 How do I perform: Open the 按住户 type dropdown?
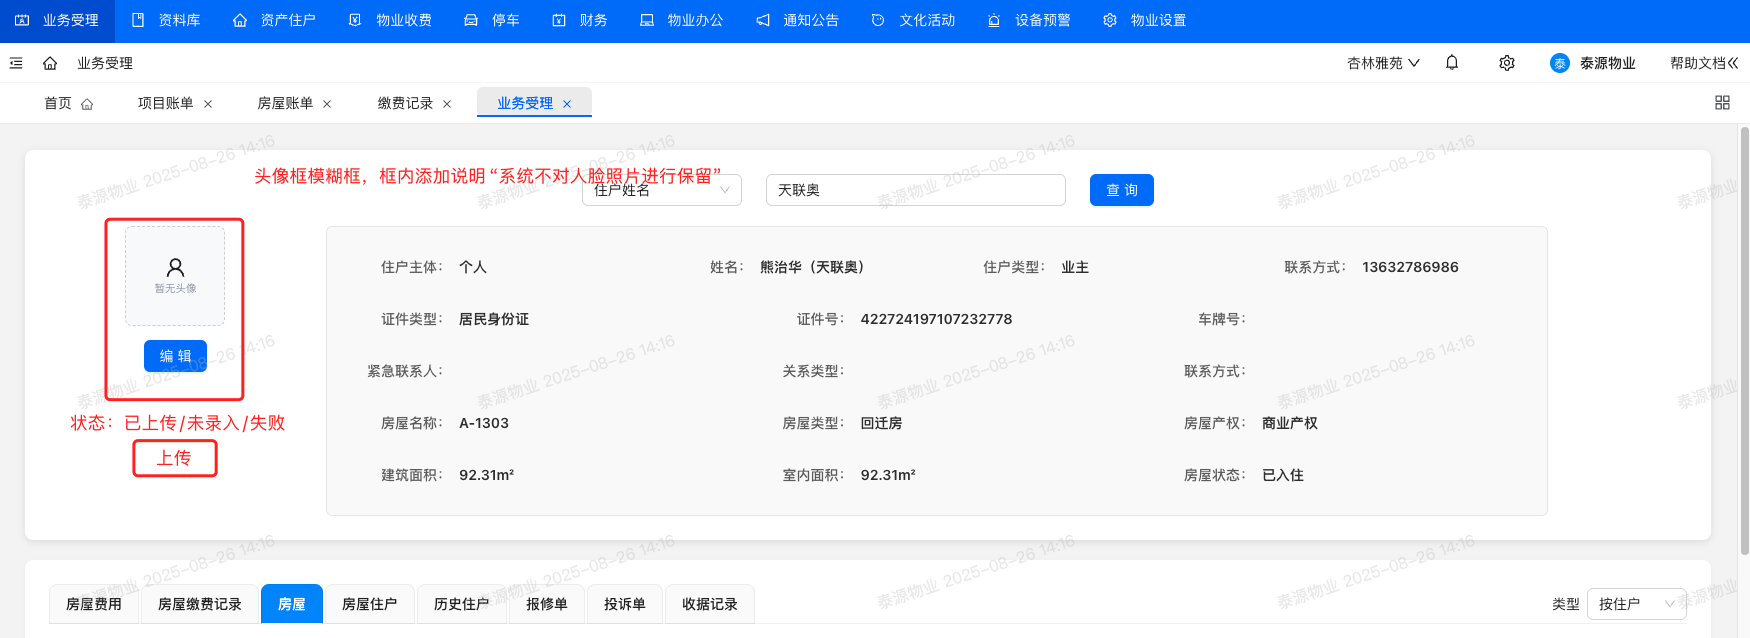coord(1636,604)
